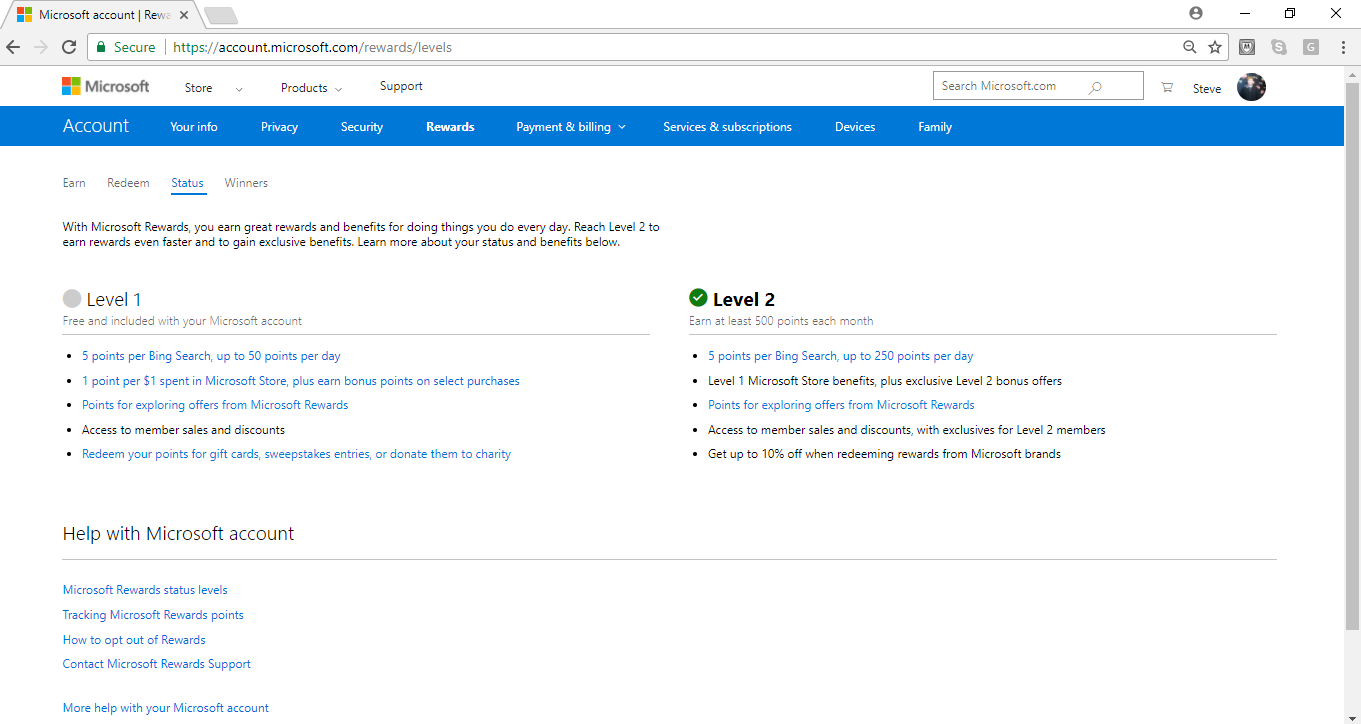The image size is (1361, 724).
Task: Go to the Privacy section
Action: coord(280,127)
